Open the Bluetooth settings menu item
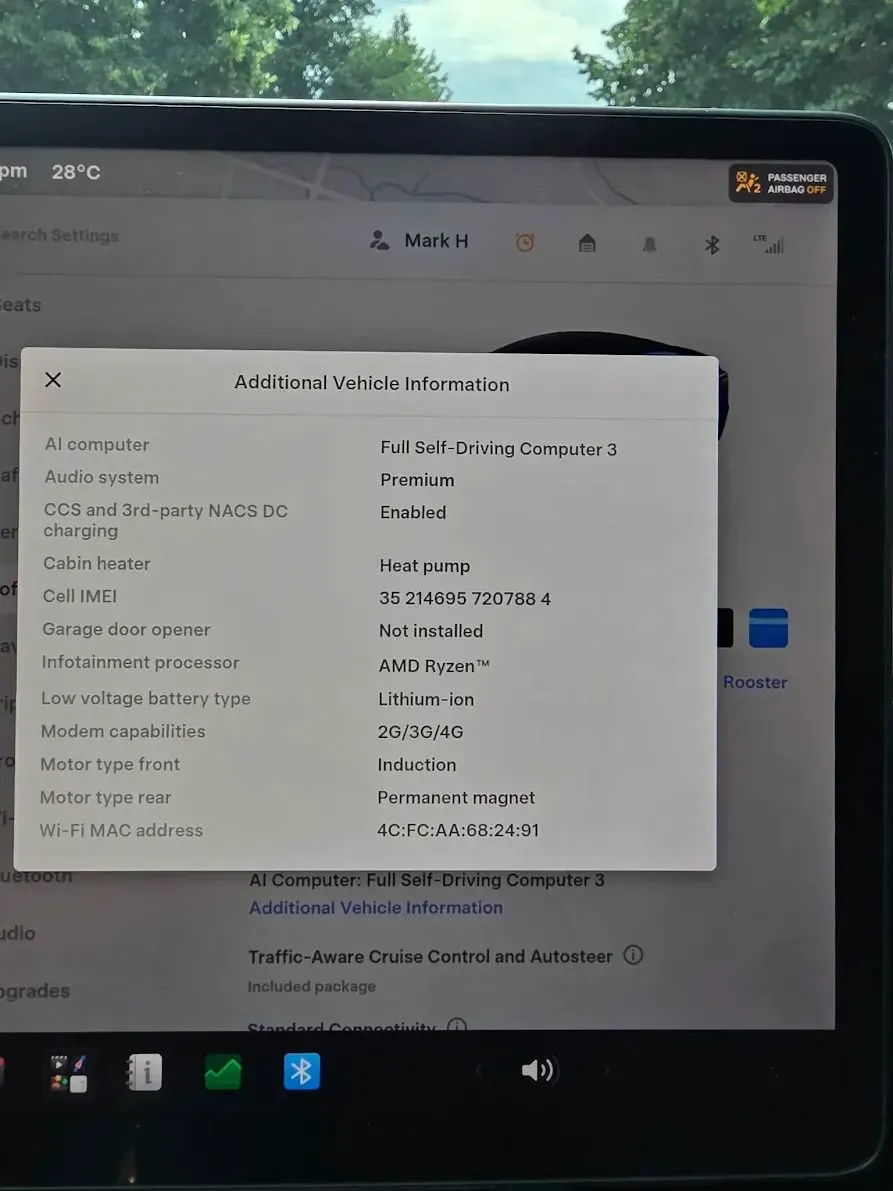Viewport: 893px width, 1191px height. click(x=36, y=877)
